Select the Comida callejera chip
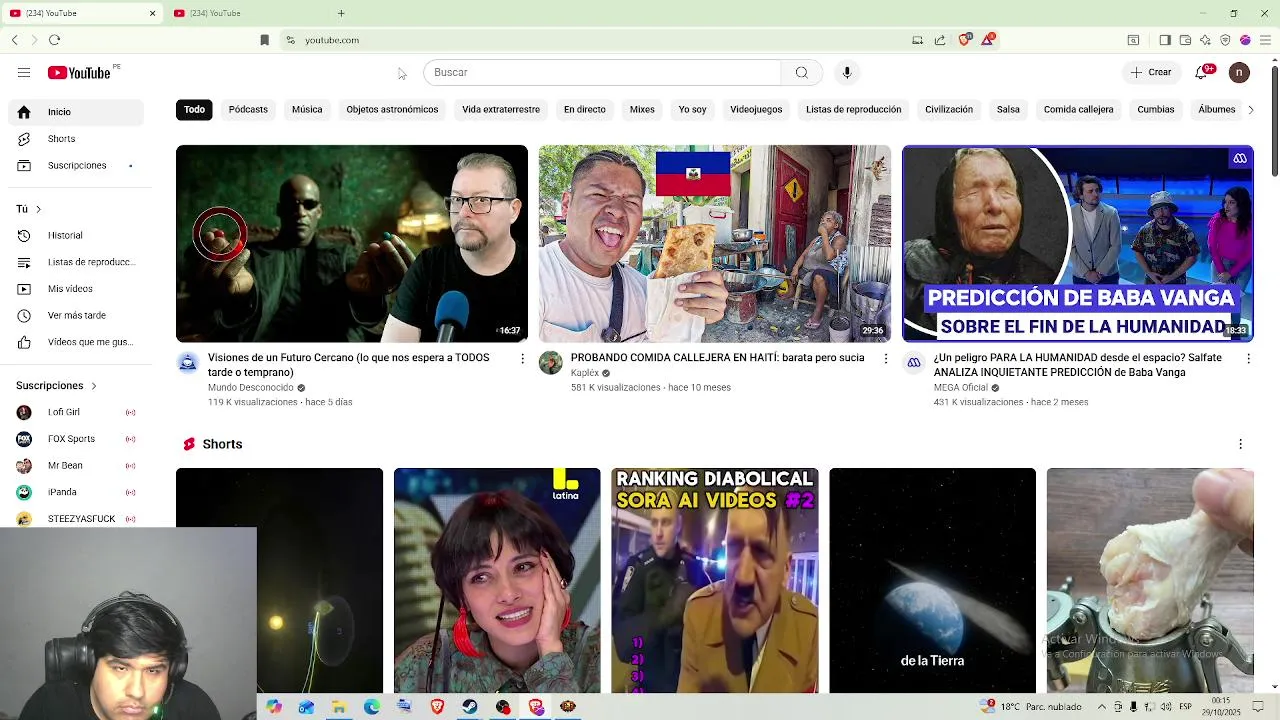This screenshot has width=1280, height=720. click(1078, 109)
